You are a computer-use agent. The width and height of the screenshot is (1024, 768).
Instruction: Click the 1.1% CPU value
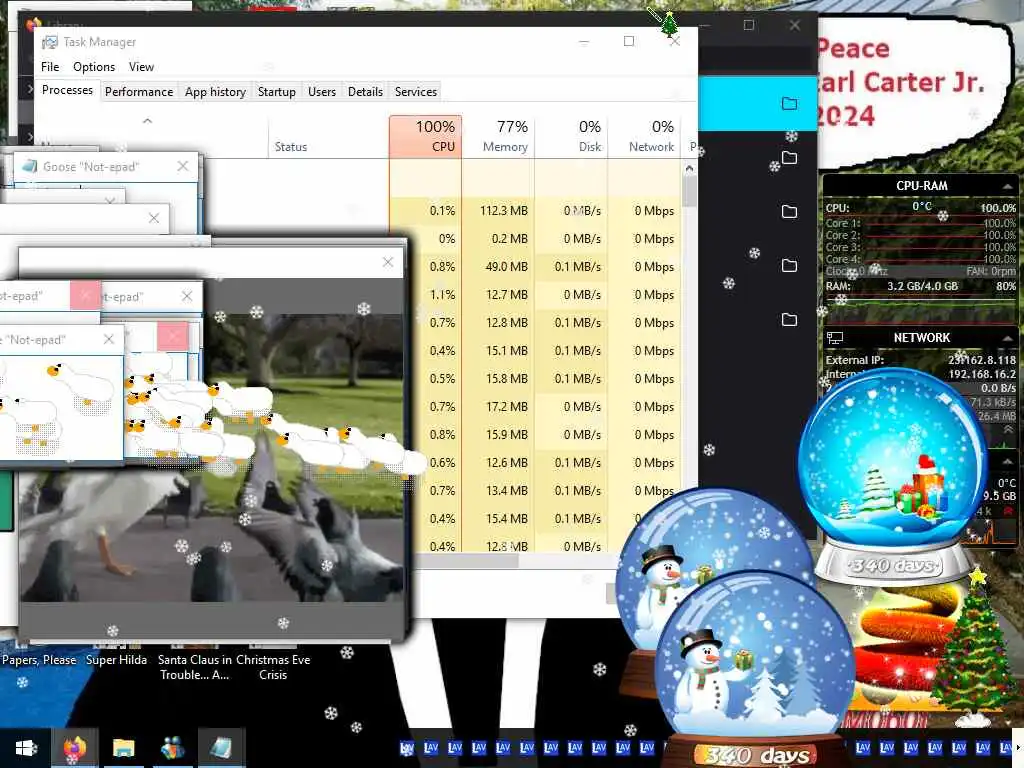pos(442,295)
